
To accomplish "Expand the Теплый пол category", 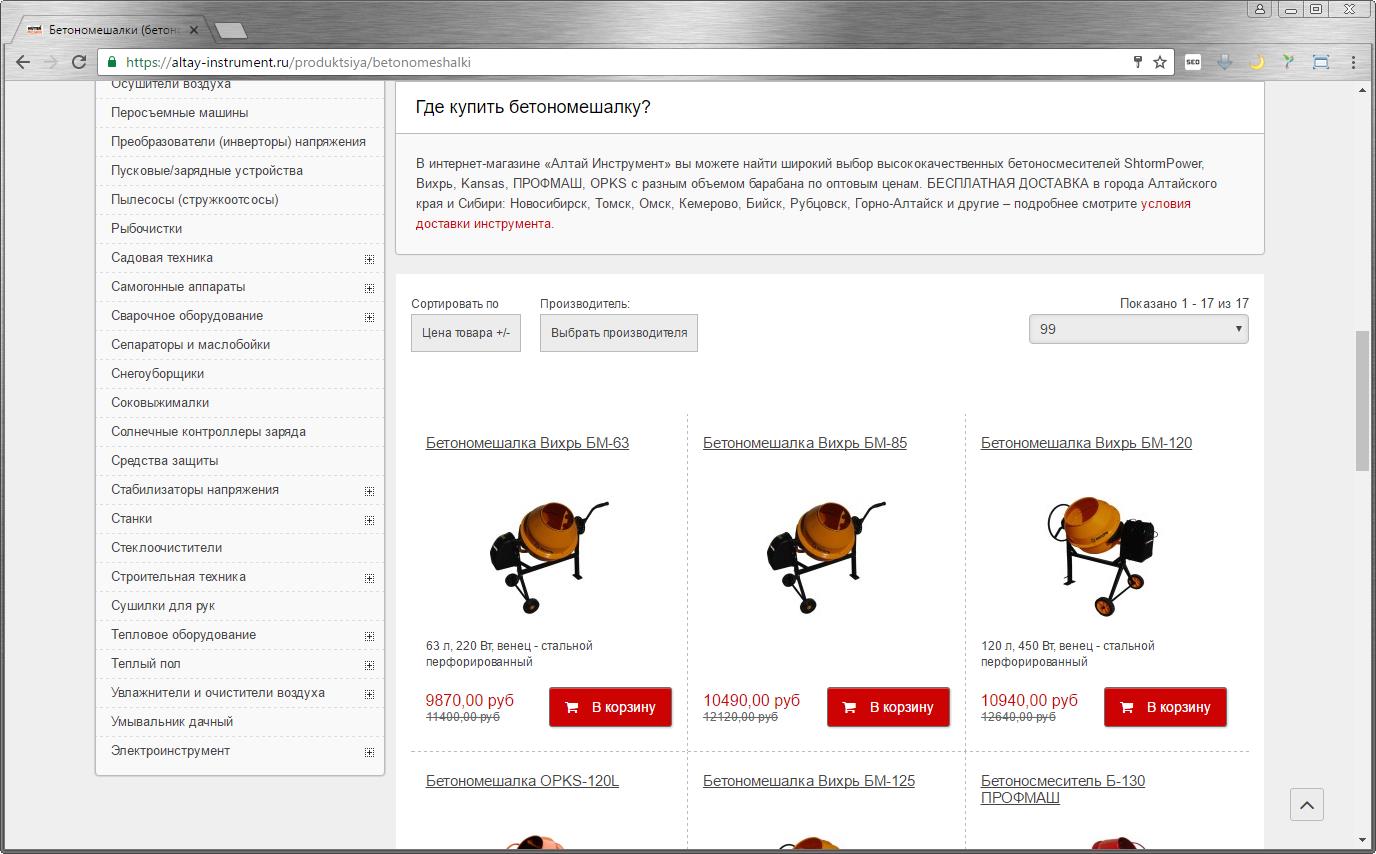I will point(369,665).
